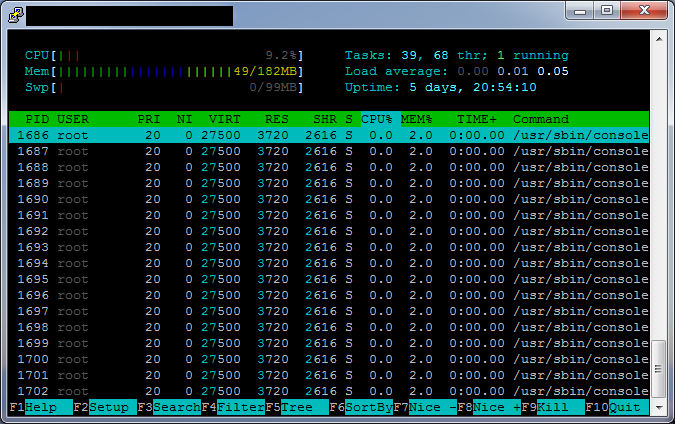Click F10 Quit to exit htop
This screenshot has height=424, width=675.
click(x=628, y=408)
